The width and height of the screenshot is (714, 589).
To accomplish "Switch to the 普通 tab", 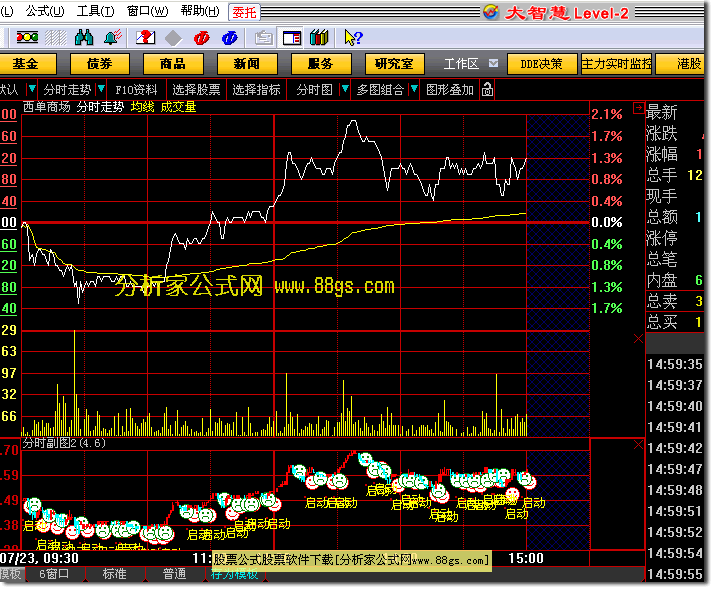I will (175, 574).
